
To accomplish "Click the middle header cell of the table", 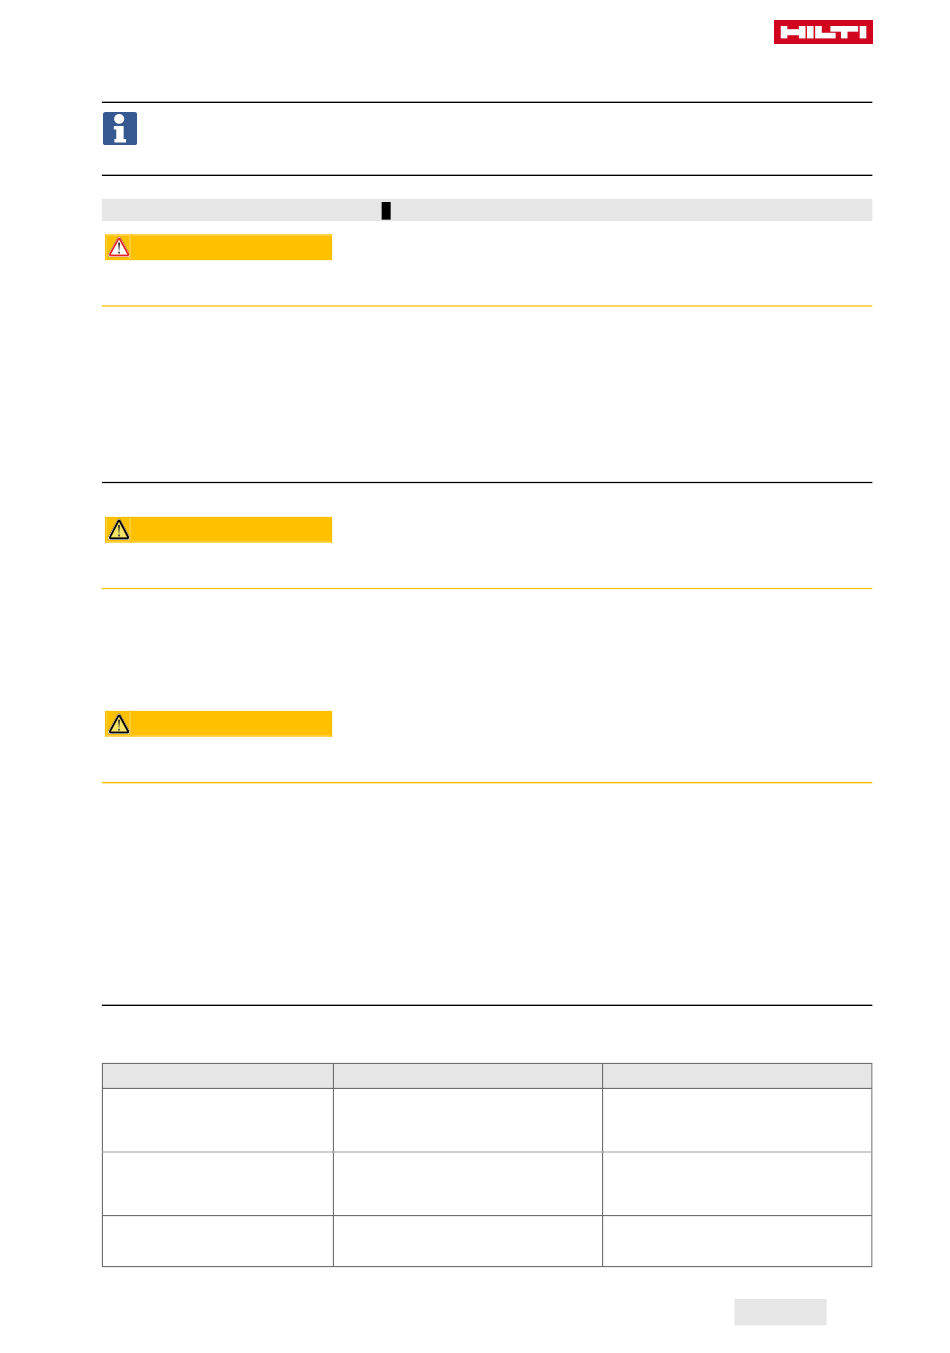I will (468, 1076).
